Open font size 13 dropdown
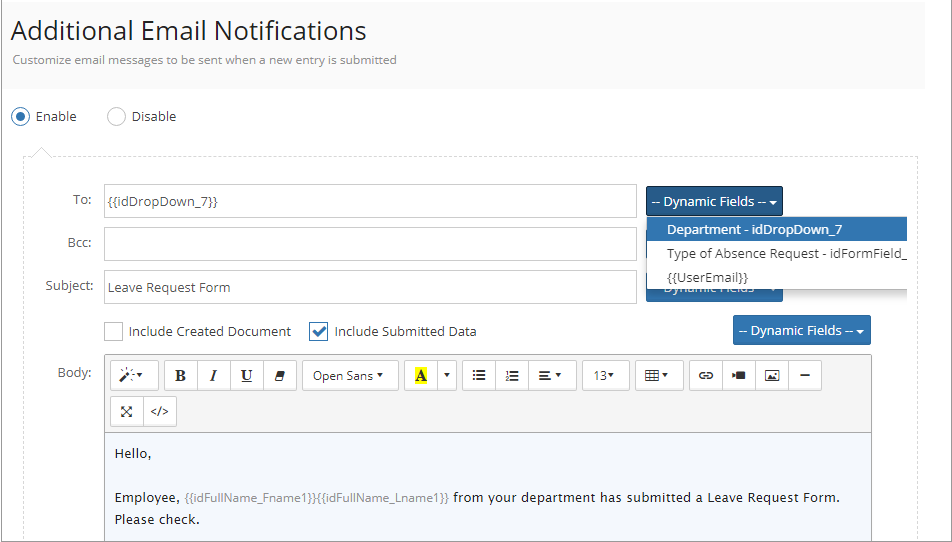 (604, 375)
